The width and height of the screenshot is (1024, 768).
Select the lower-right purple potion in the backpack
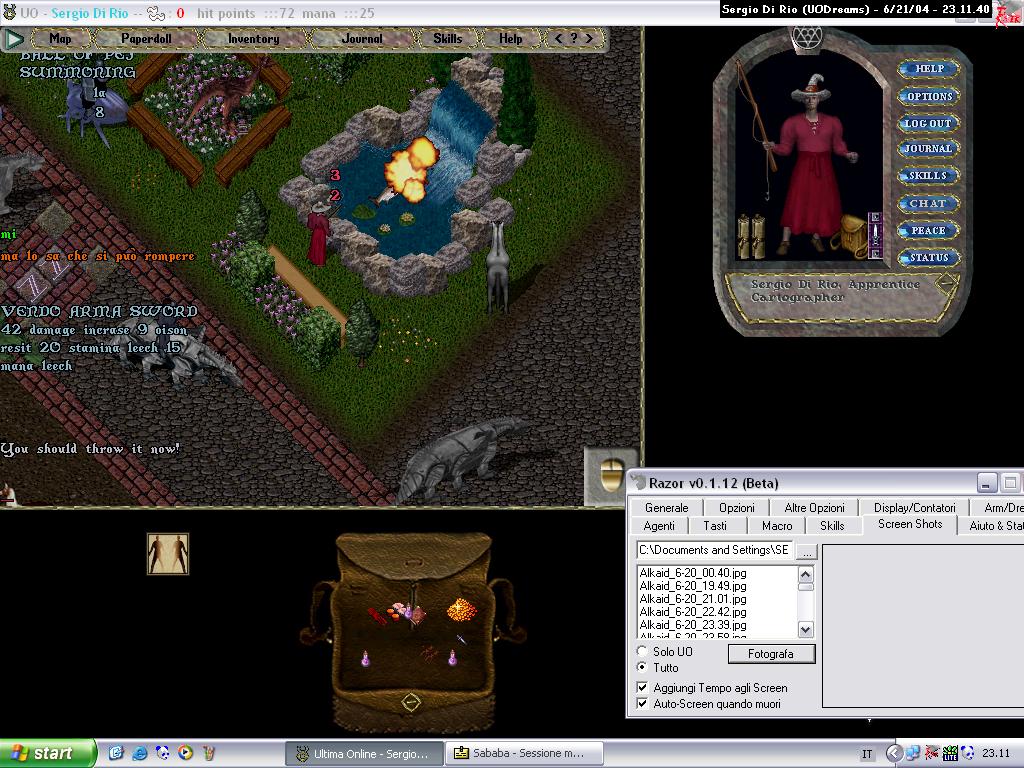(452, 658)
